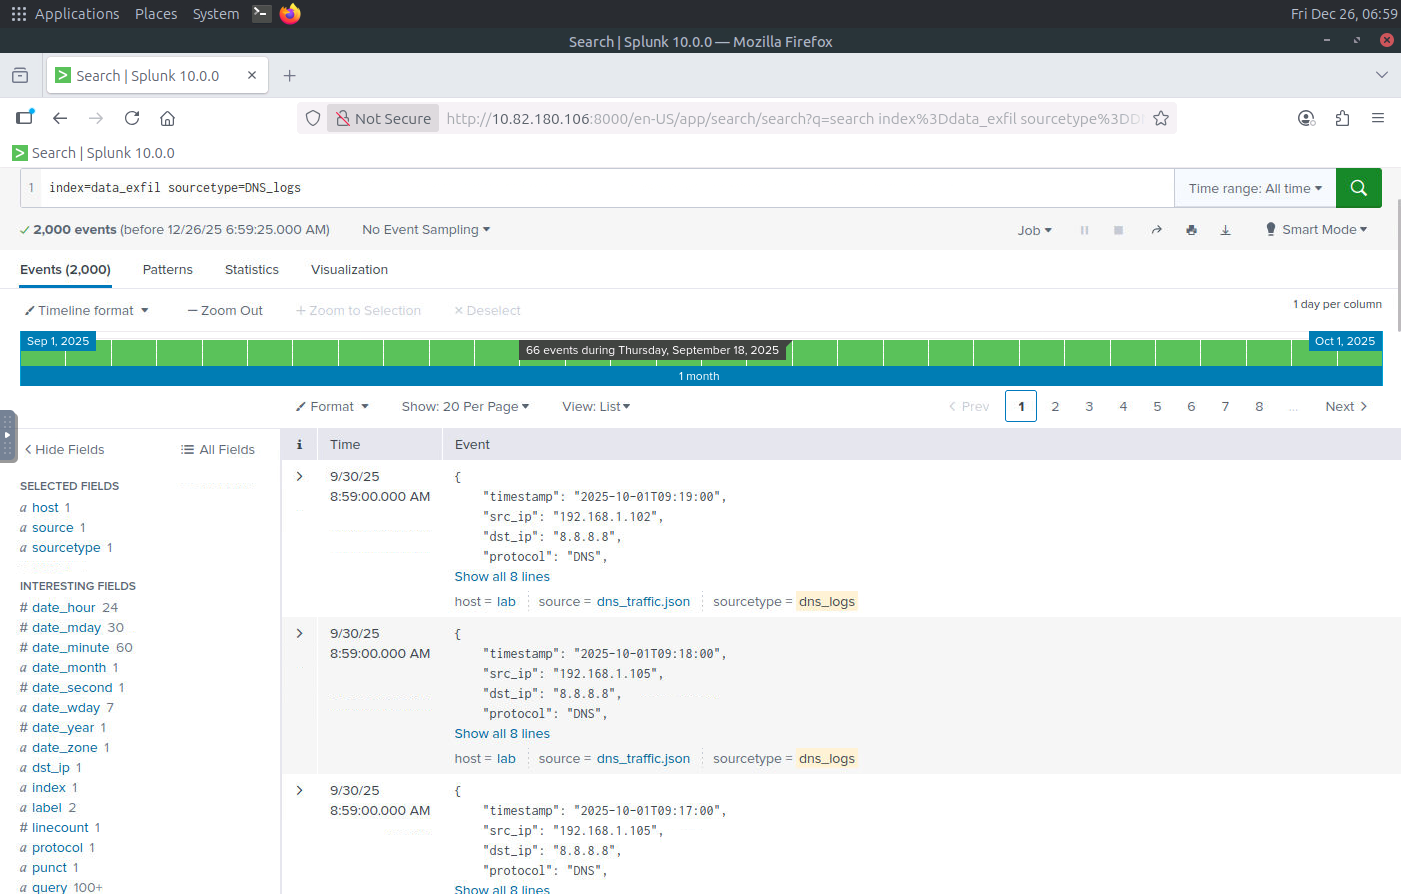This screenshot has width=1401, height=894.
Task: Bookmark page with the star icon
Action: 1160,118
